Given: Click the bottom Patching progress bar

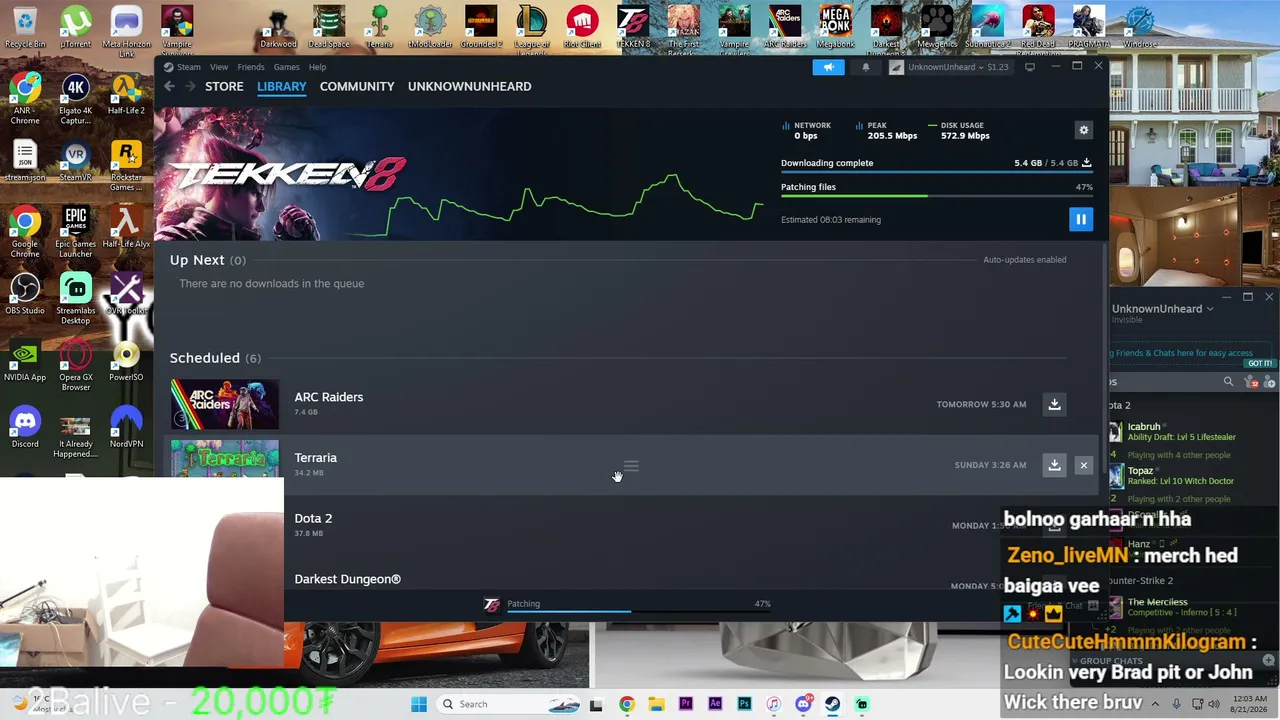Looking at the screenshot, I should pos(638,610).
